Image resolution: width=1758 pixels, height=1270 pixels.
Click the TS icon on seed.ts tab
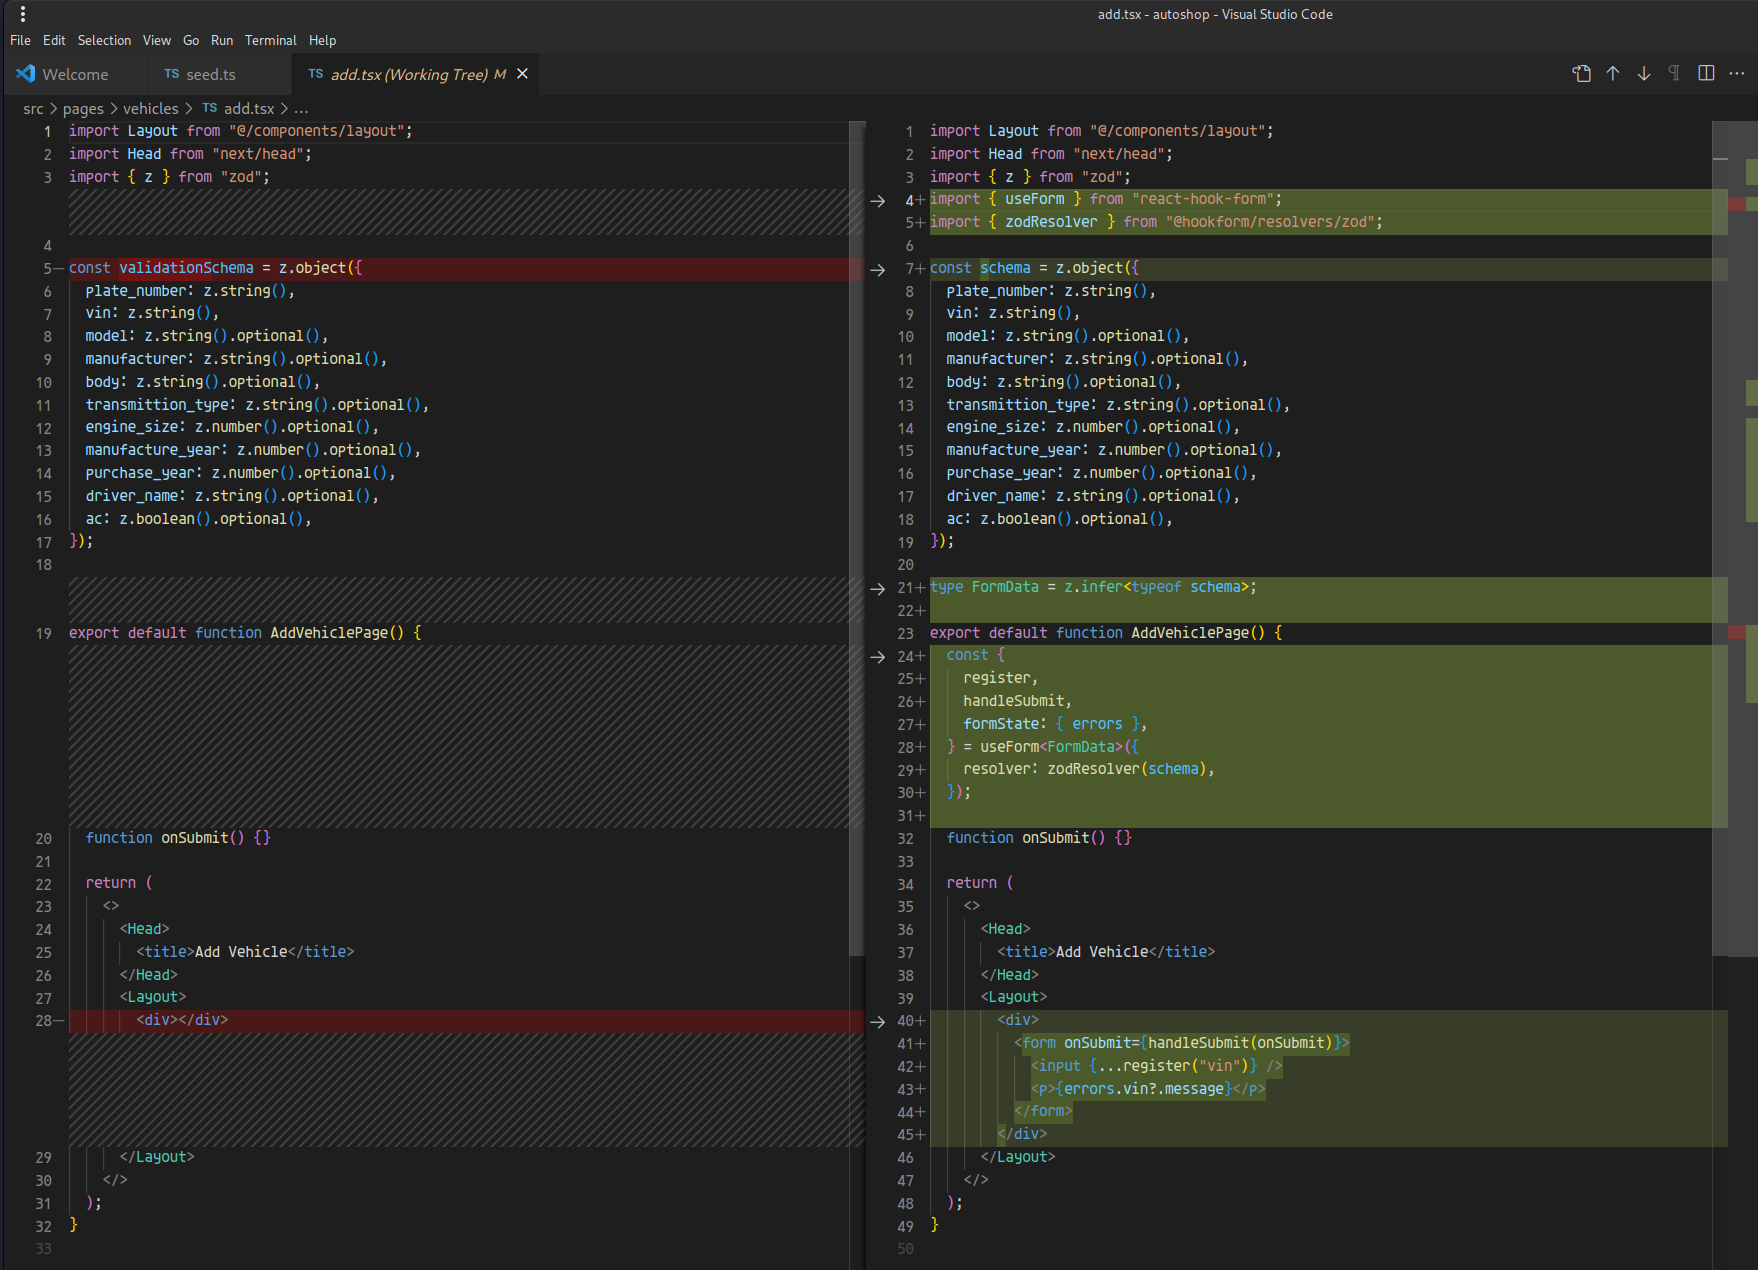(172, 74)
